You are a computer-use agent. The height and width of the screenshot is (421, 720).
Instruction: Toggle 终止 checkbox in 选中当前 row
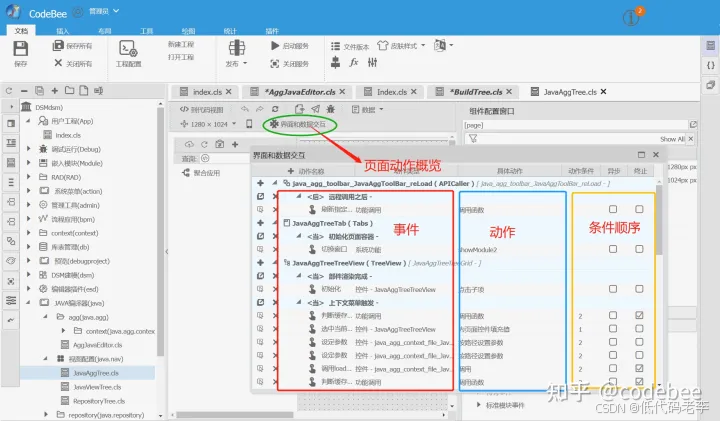tap(639, 329)
